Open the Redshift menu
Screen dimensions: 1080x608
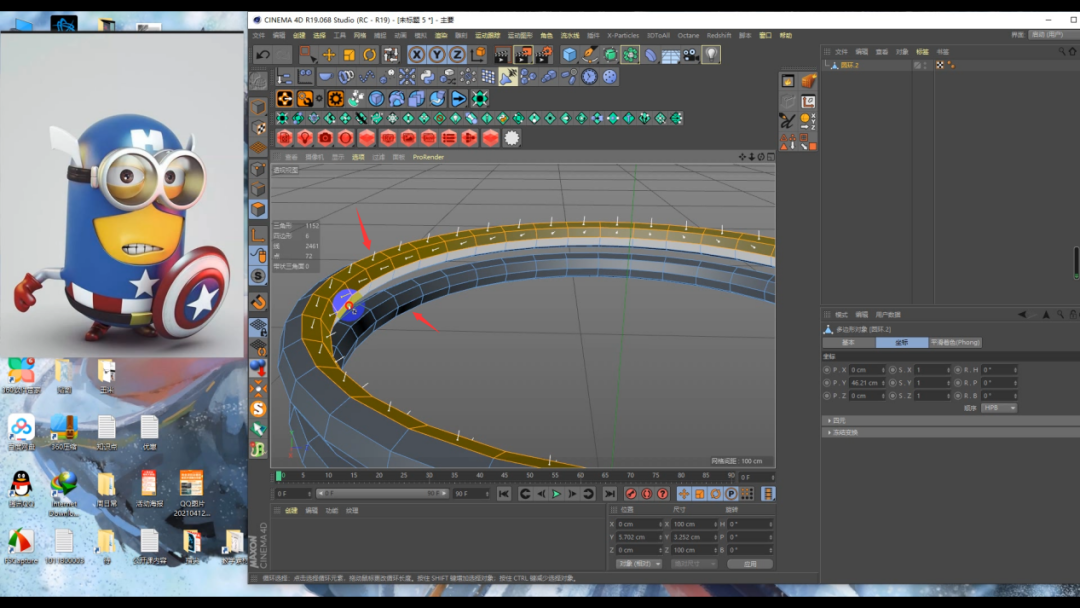(719, 35)
